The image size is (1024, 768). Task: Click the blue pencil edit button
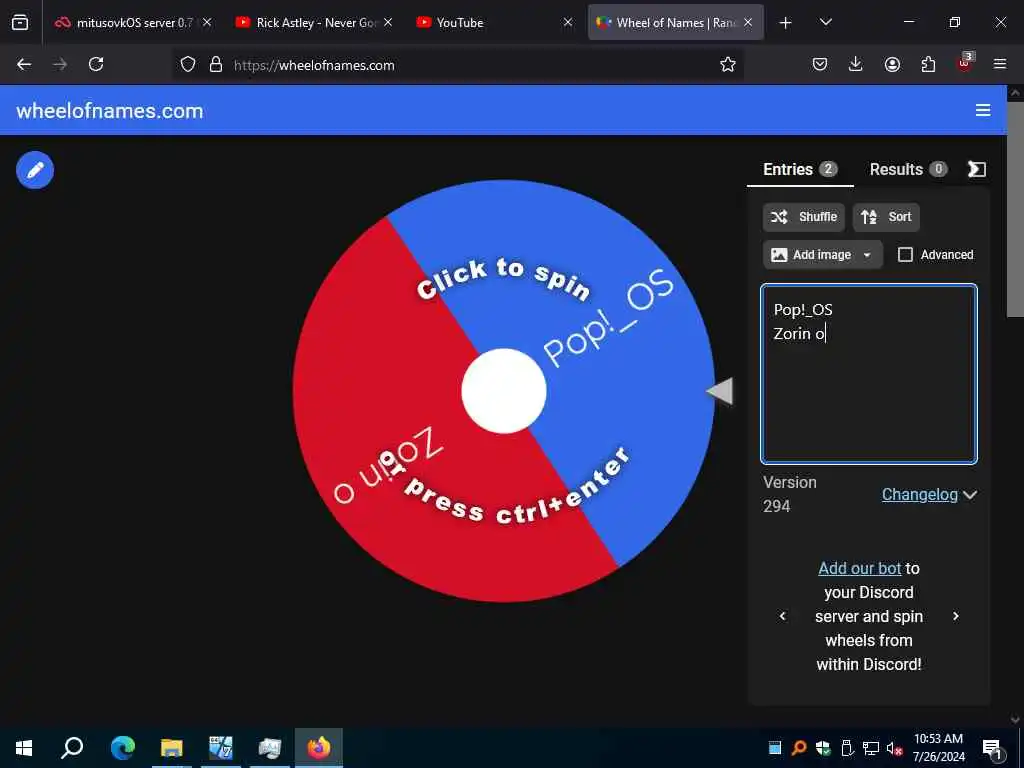click(35, 170)
